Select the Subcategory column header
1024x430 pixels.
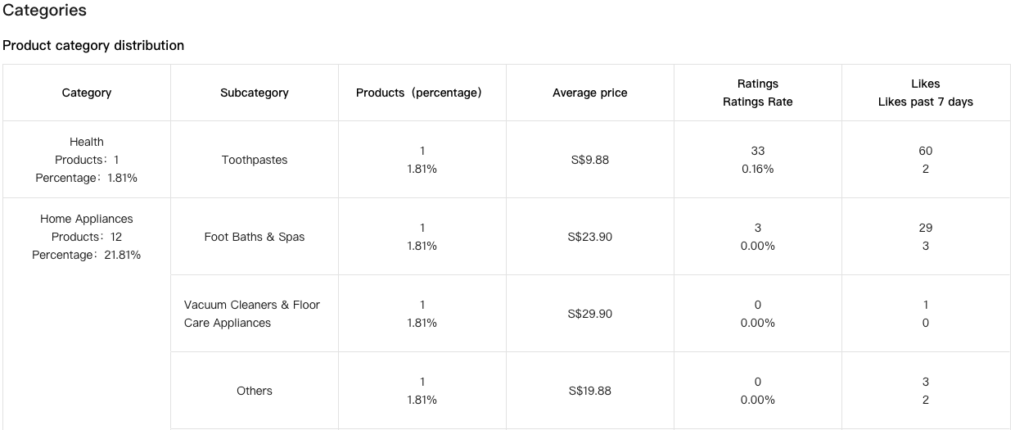254,93
